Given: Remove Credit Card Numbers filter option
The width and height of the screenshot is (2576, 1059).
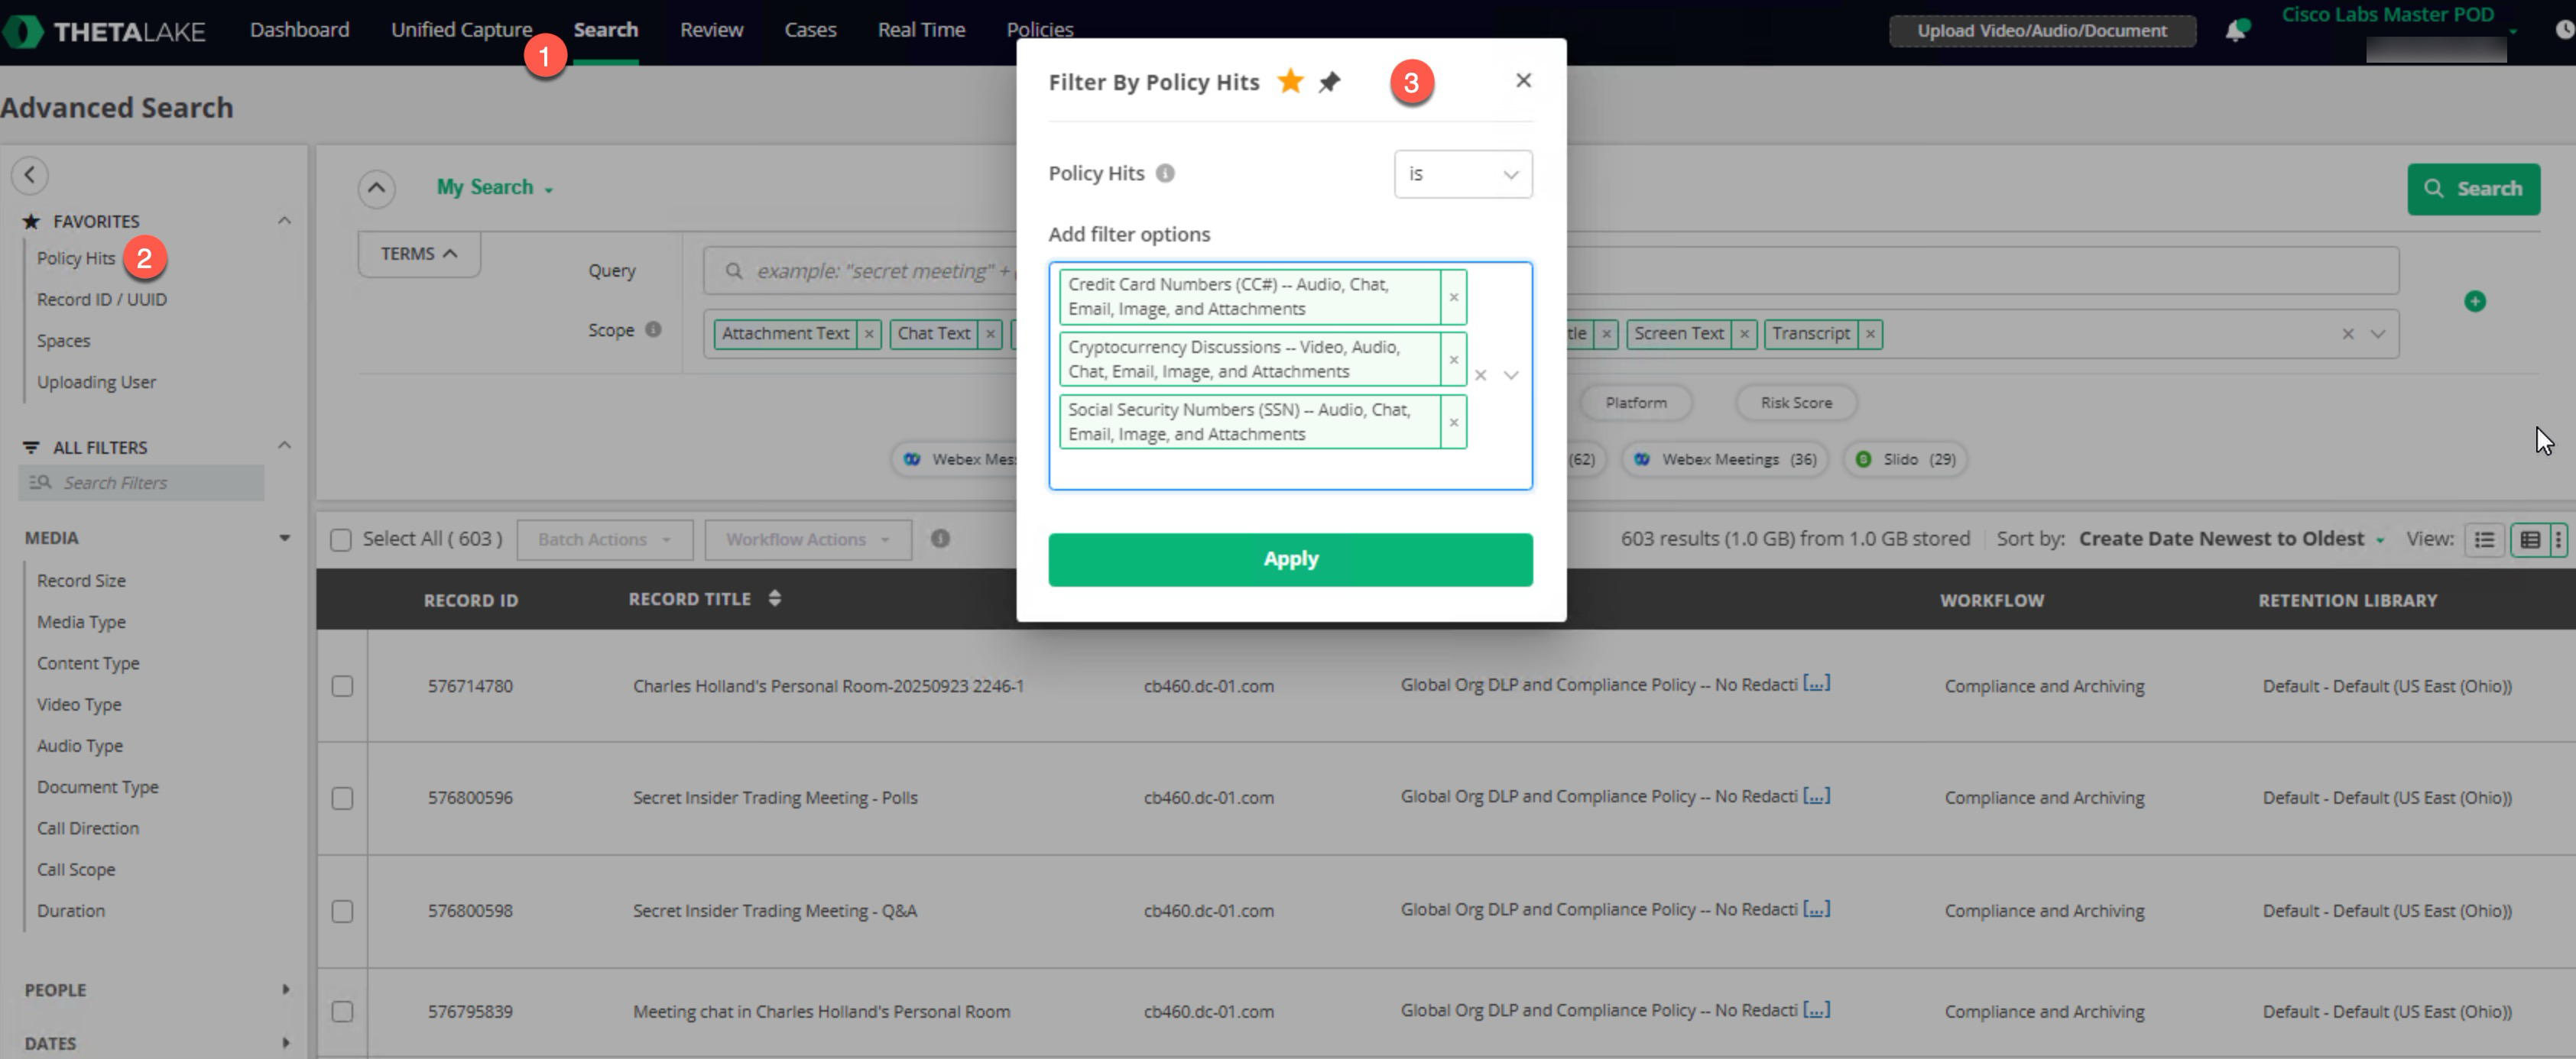Looking at the screenshot, I should click(1453, 297).
